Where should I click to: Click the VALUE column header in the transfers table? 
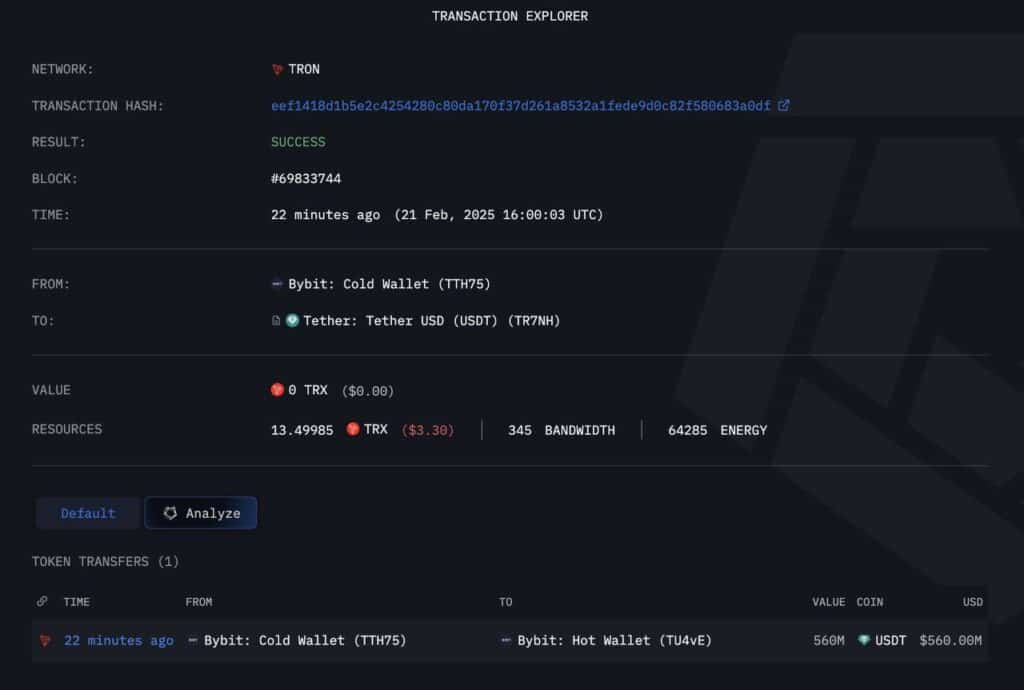point(829,602)
